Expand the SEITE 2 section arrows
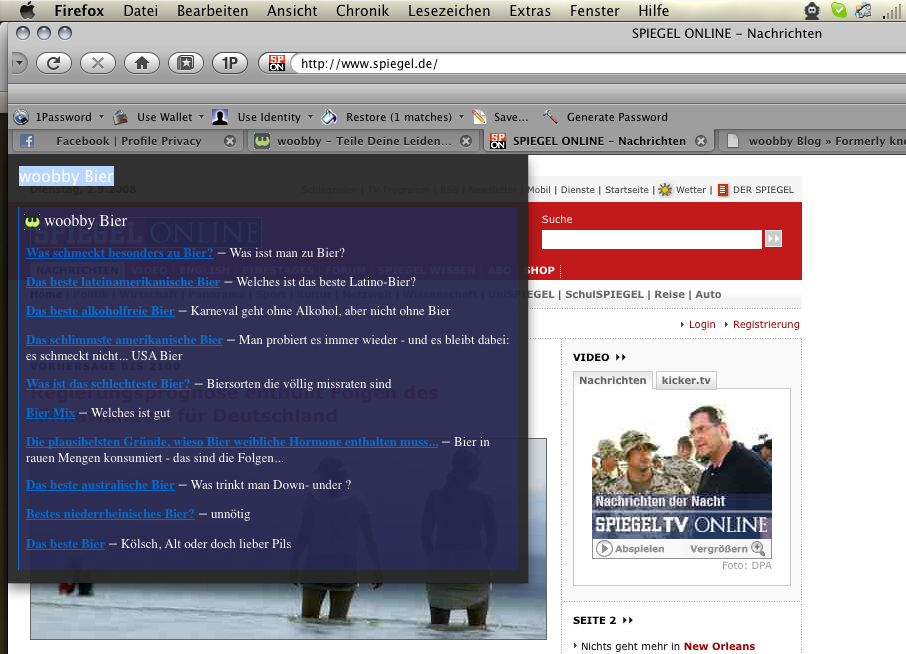This screenshot has height=654, width=906. click(x=627, y=620)
